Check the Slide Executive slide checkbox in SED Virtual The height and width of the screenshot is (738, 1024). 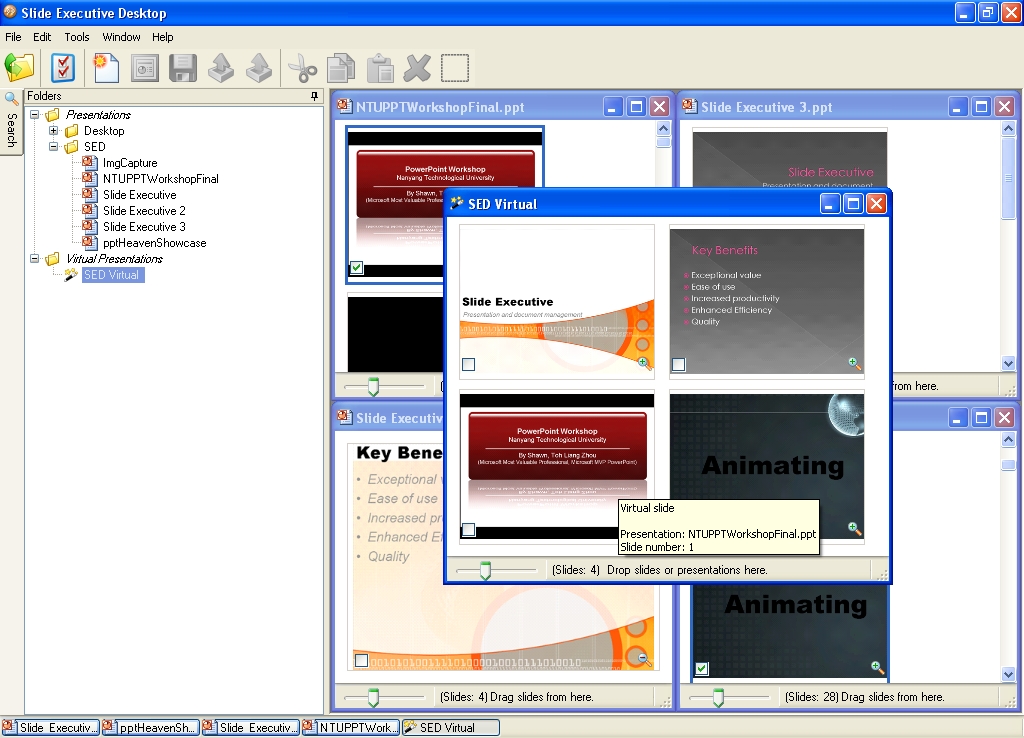tap(468, 364)
